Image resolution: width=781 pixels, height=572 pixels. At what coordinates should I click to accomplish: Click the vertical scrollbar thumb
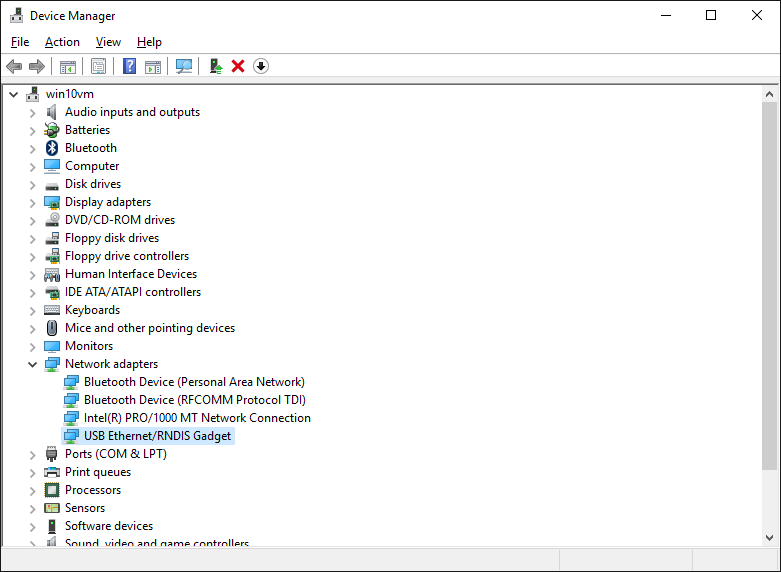[x=769, y=285]
